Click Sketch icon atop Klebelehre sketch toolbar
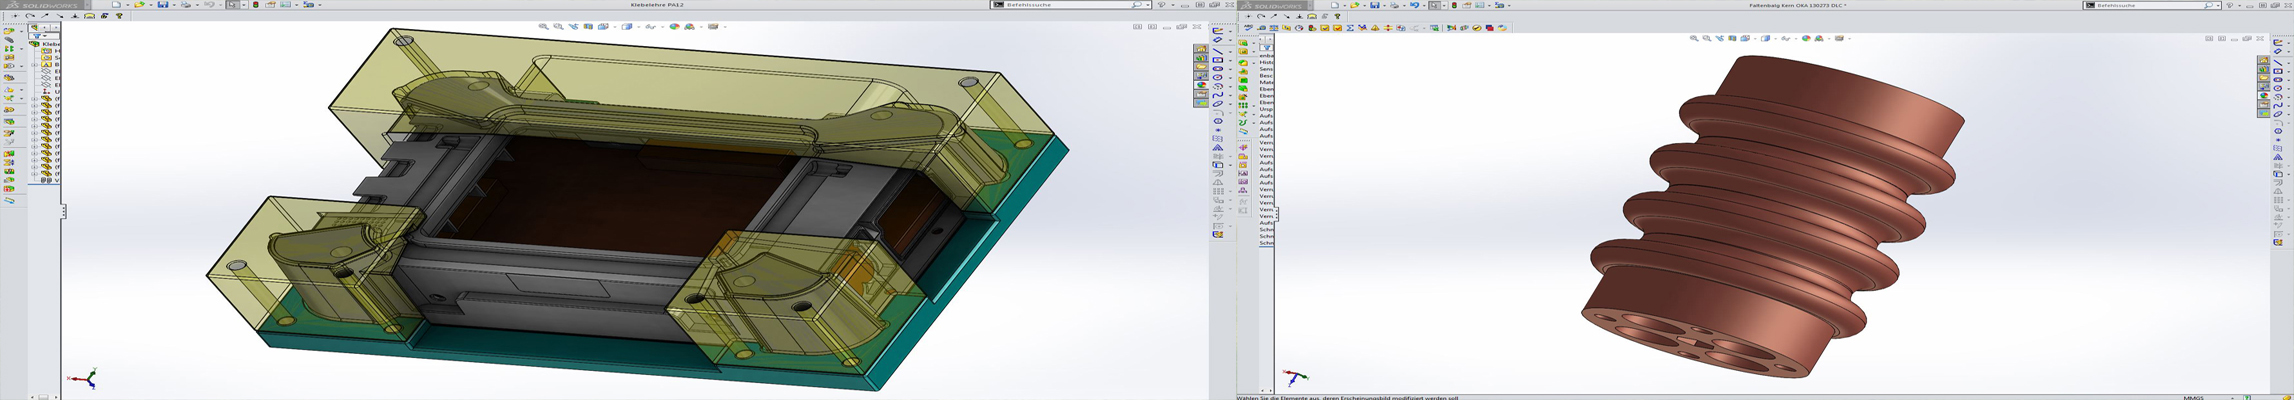 click(x=1217, y=31)
